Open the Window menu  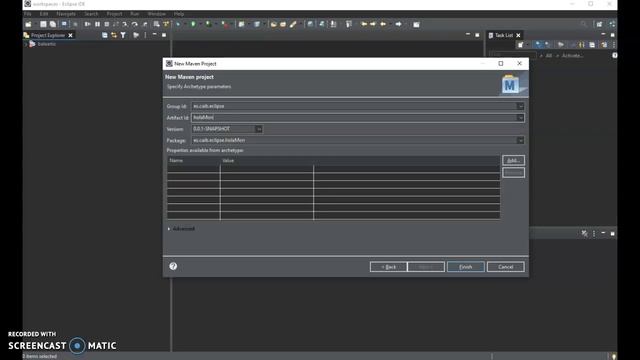[x=157, y=14]
